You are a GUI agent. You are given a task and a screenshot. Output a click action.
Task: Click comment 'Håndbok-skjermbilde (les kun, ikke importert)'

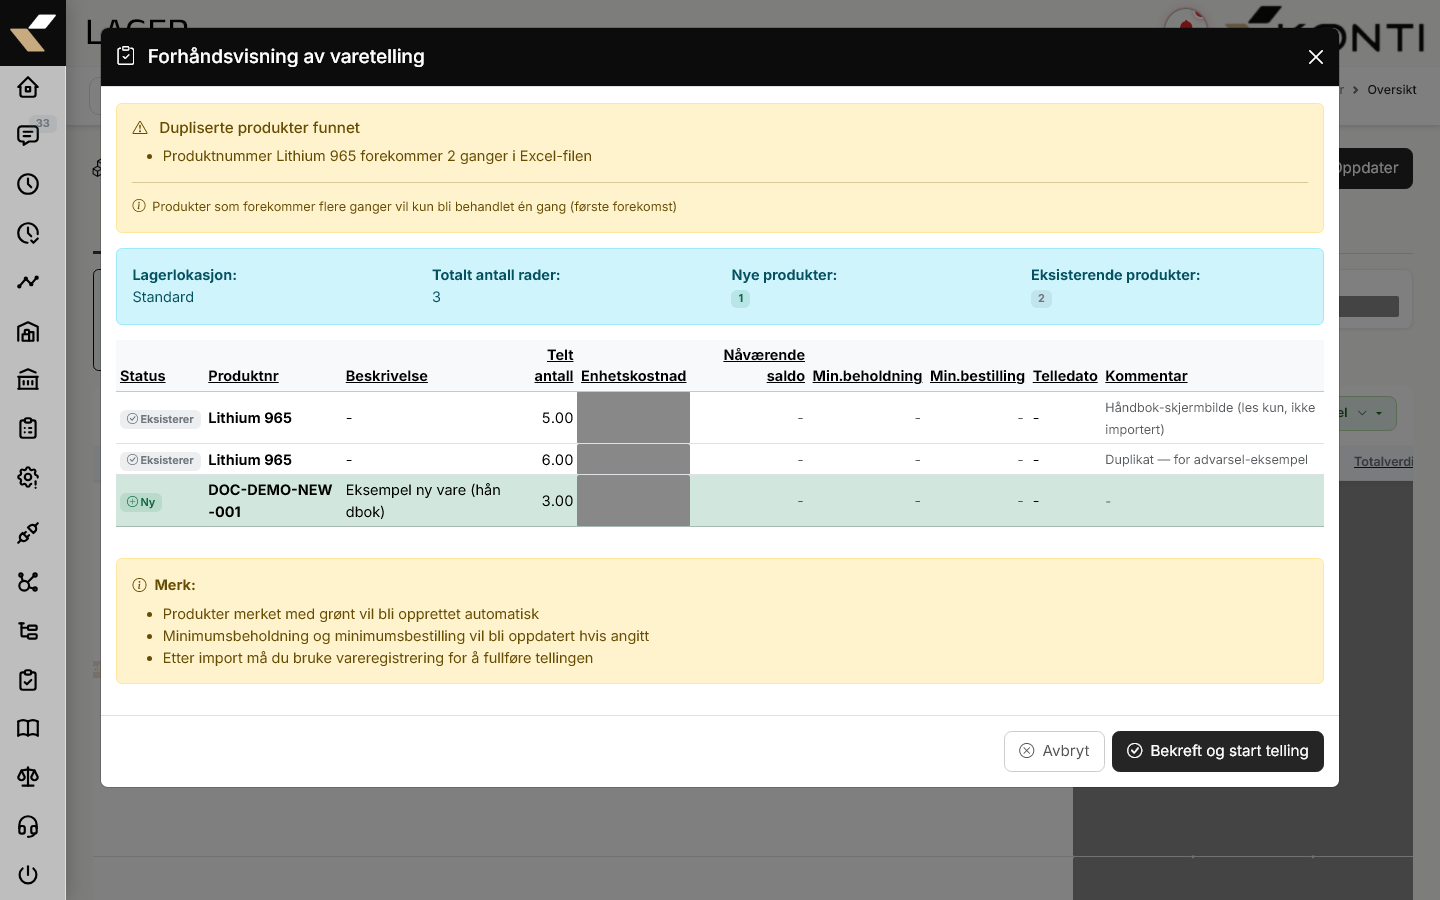pos(1210,419)
